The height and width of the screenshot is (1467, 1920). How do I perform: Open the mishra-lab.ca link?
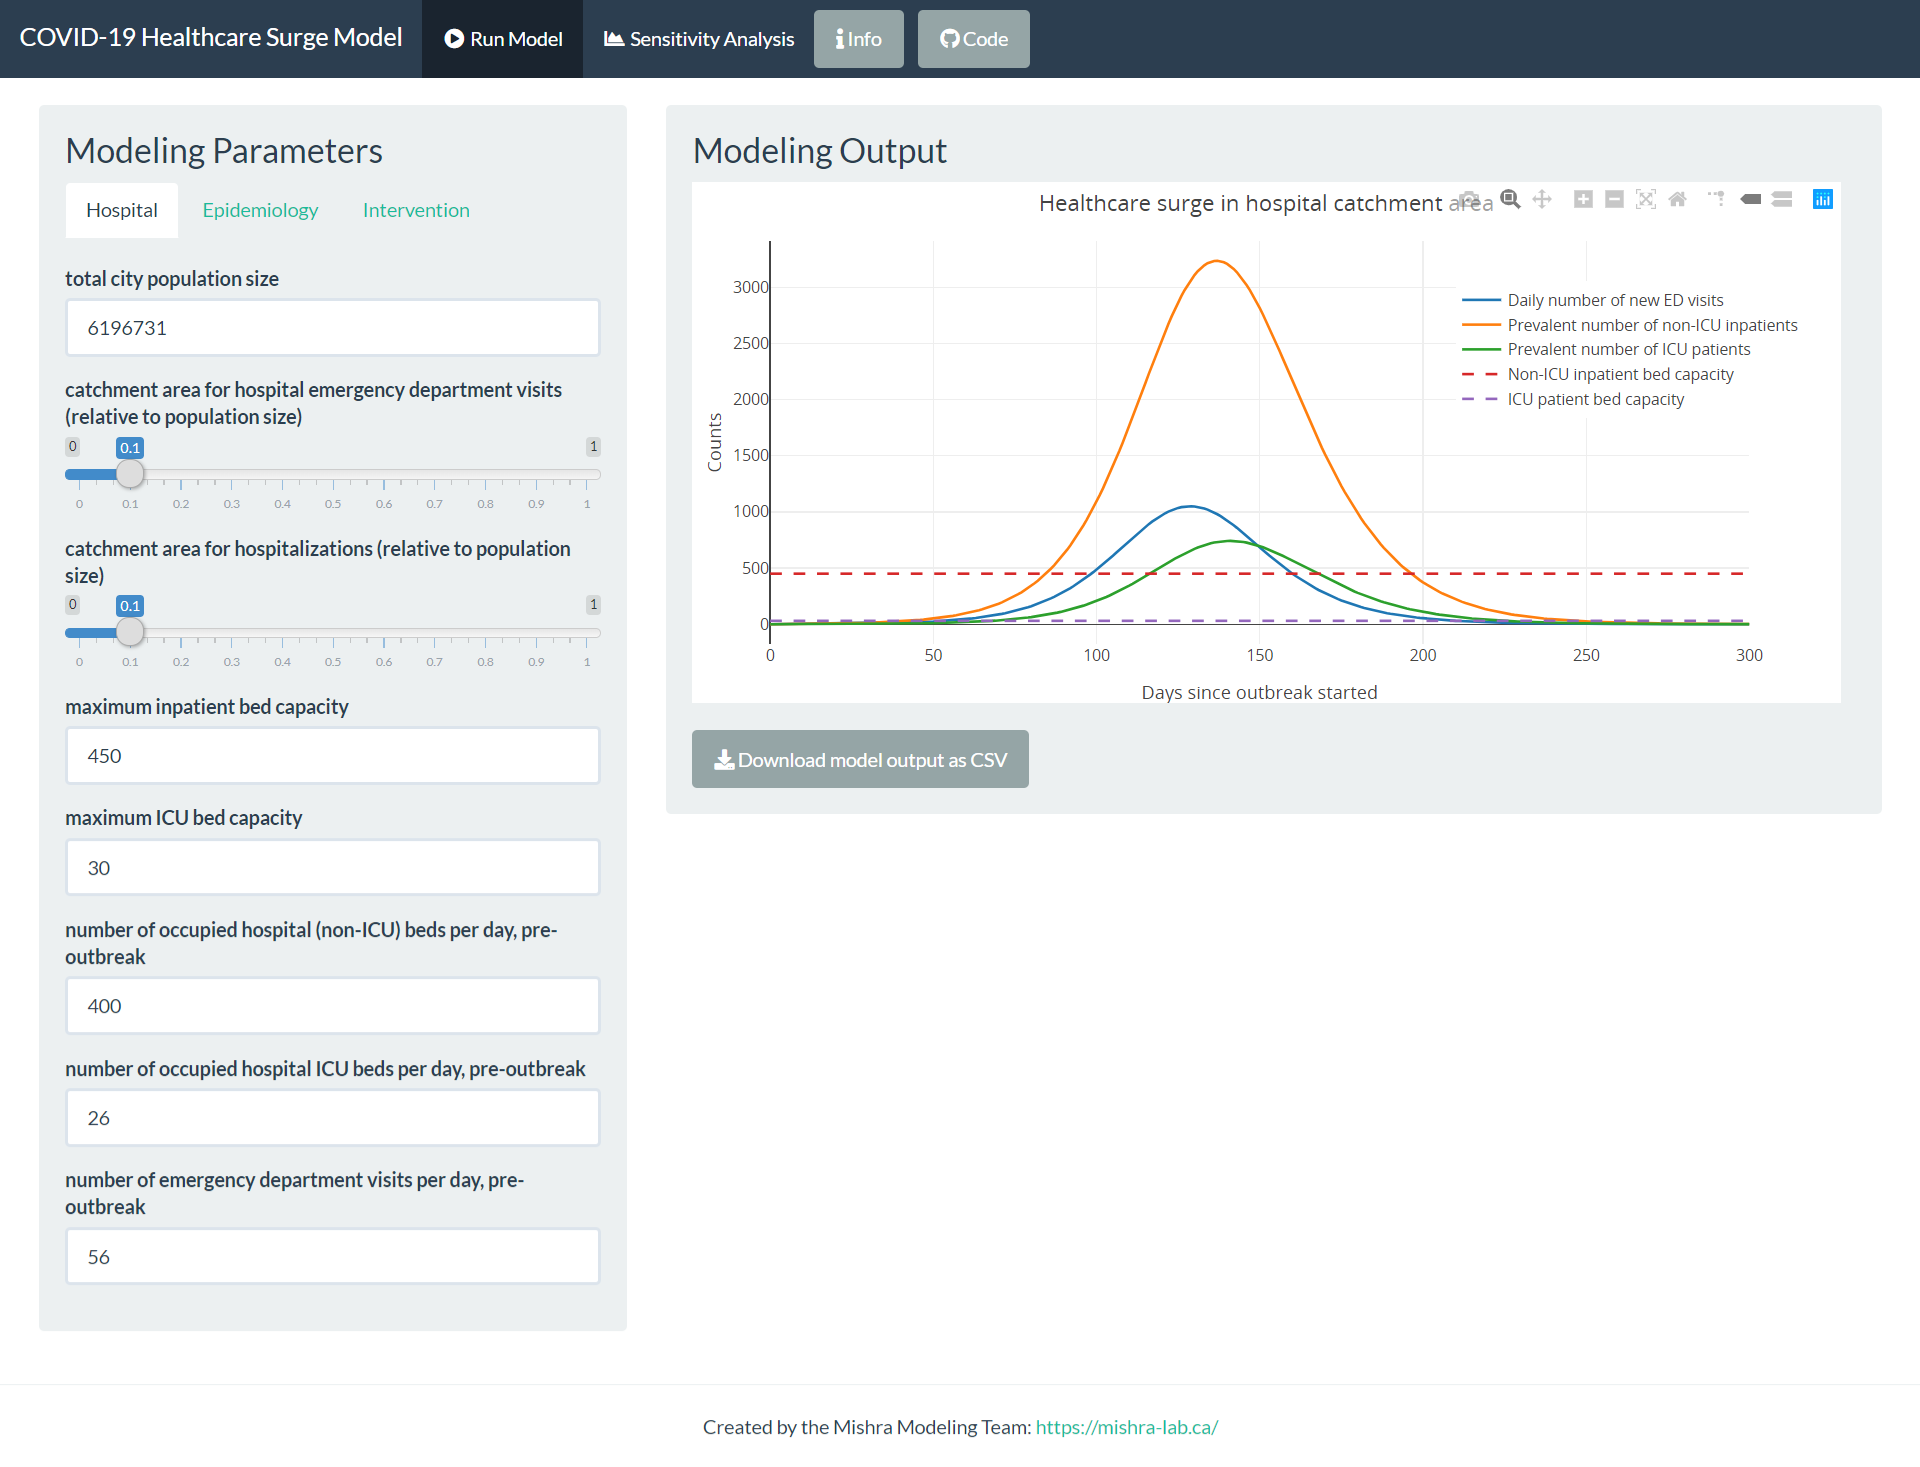pyautogui.click(x=1126, y=1427)
